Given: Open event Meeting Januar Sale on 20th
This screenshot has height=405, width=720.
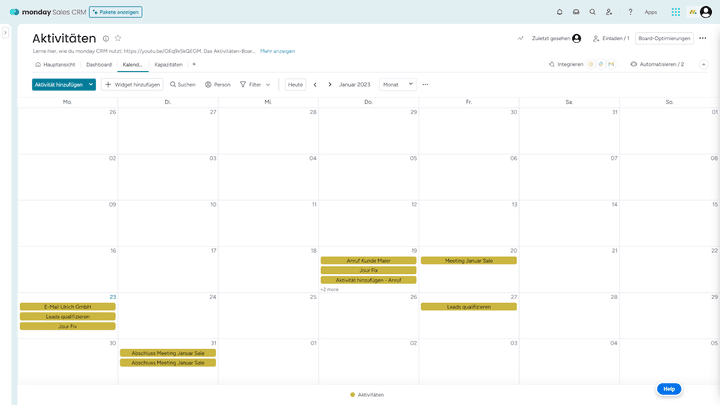Looking at the screenshot, I should coord(469,260).
